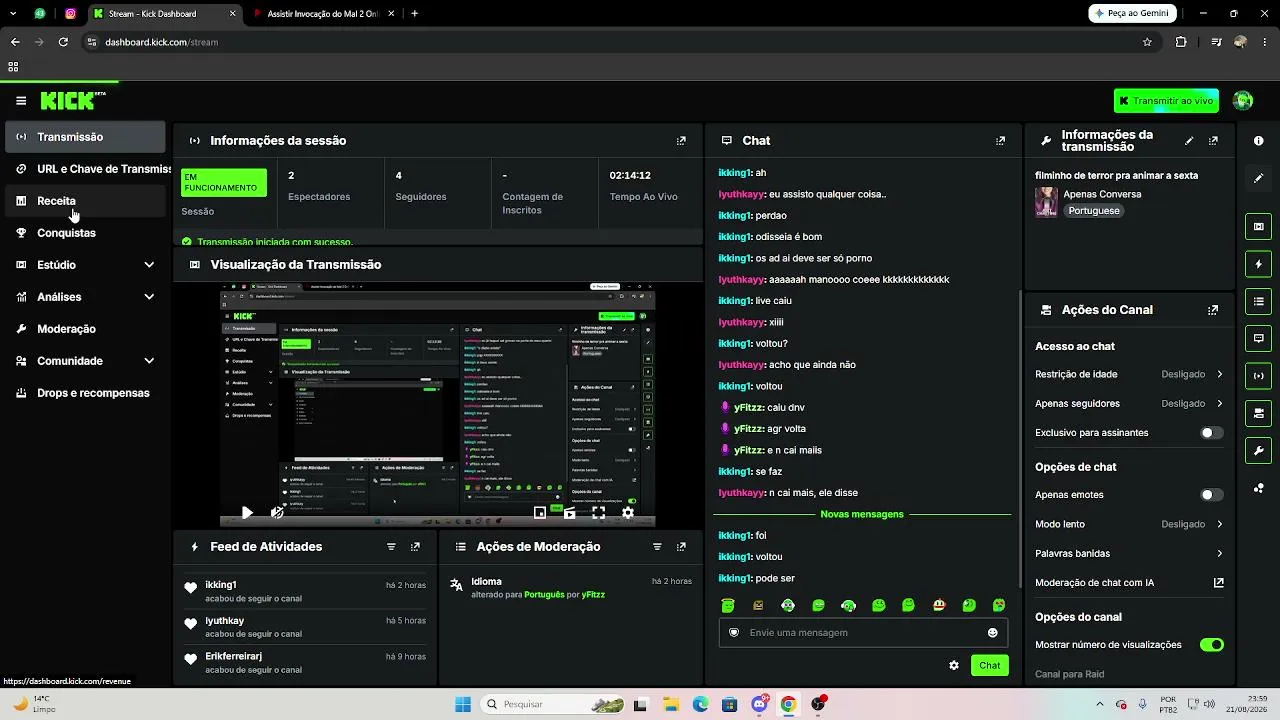Screen dimensions: 1280x720
Task: Open chat settings gear beside Chat button
Action: (954, 665)
